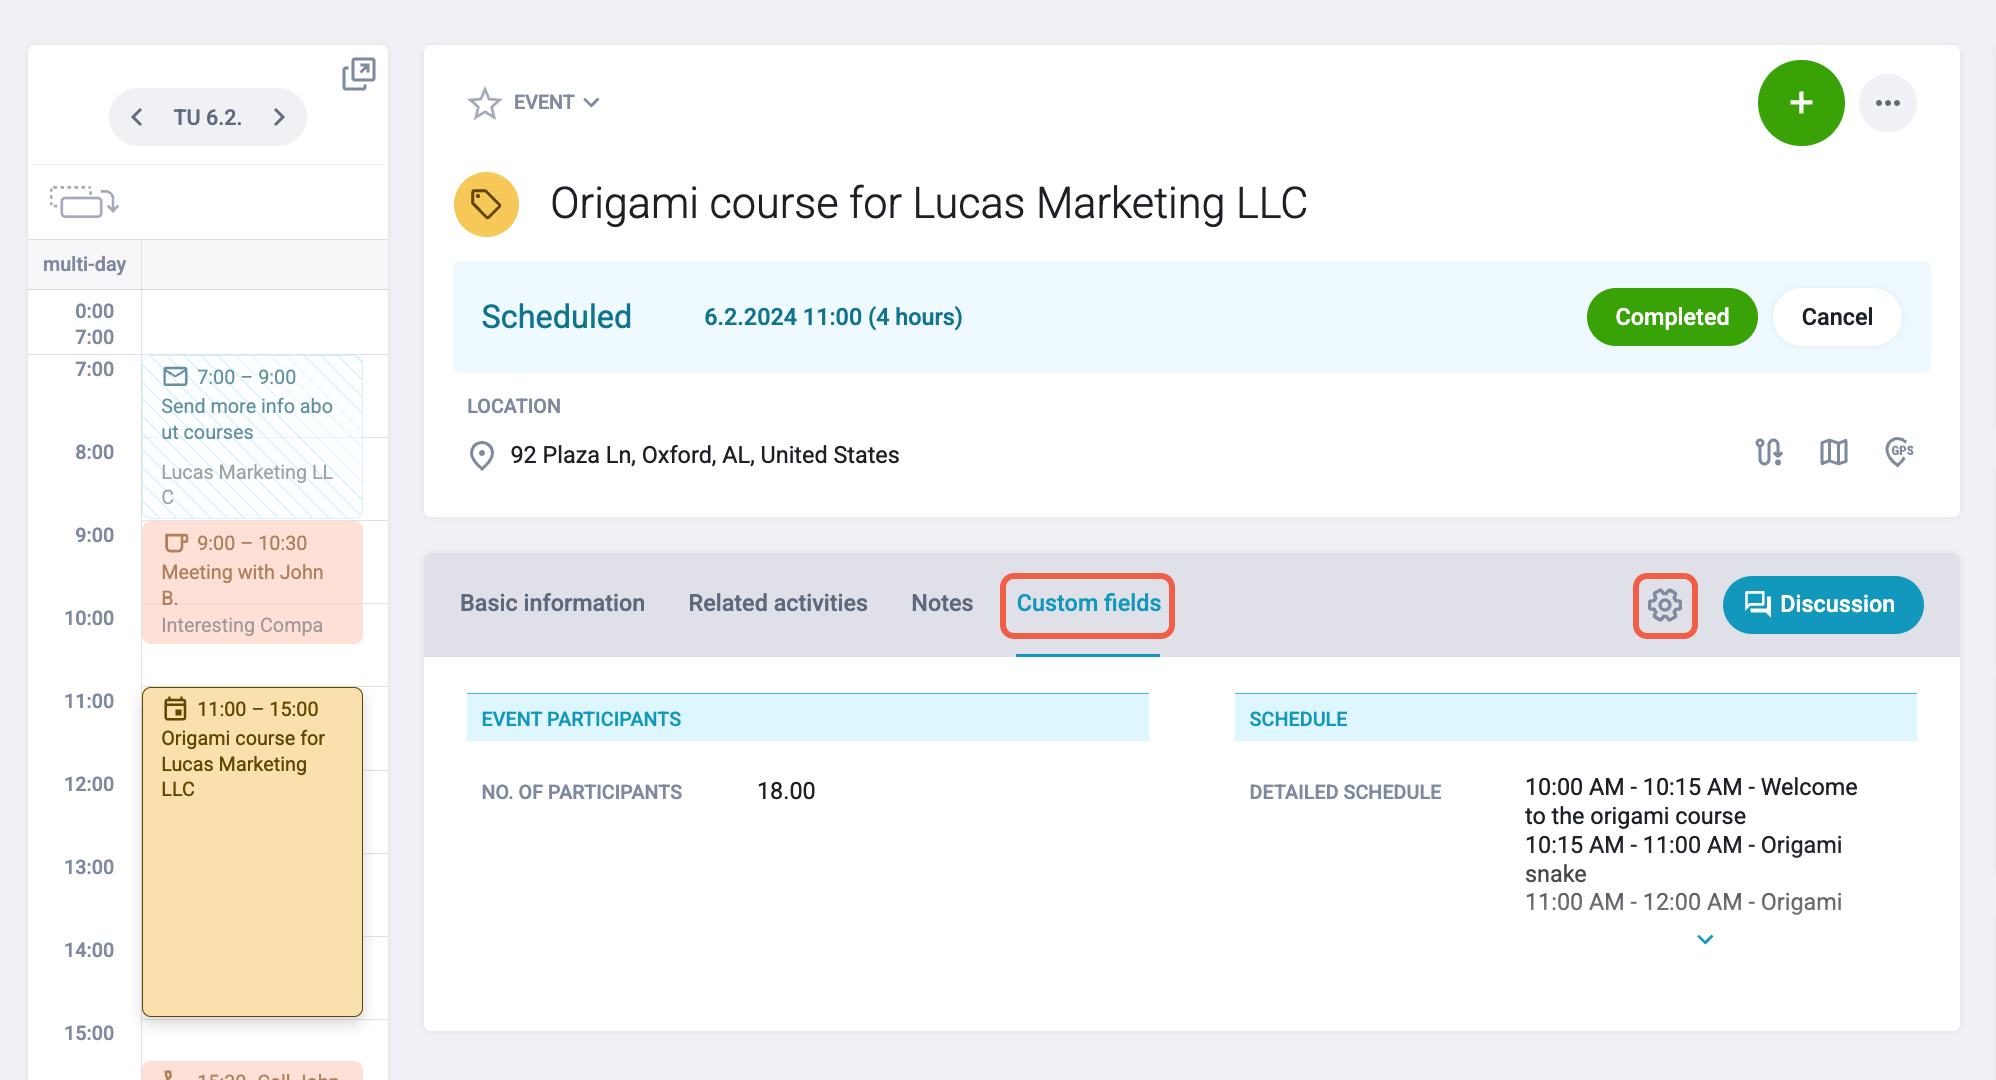Go to previous day arrow
Screen dimensions: 1996x1080
137,117
